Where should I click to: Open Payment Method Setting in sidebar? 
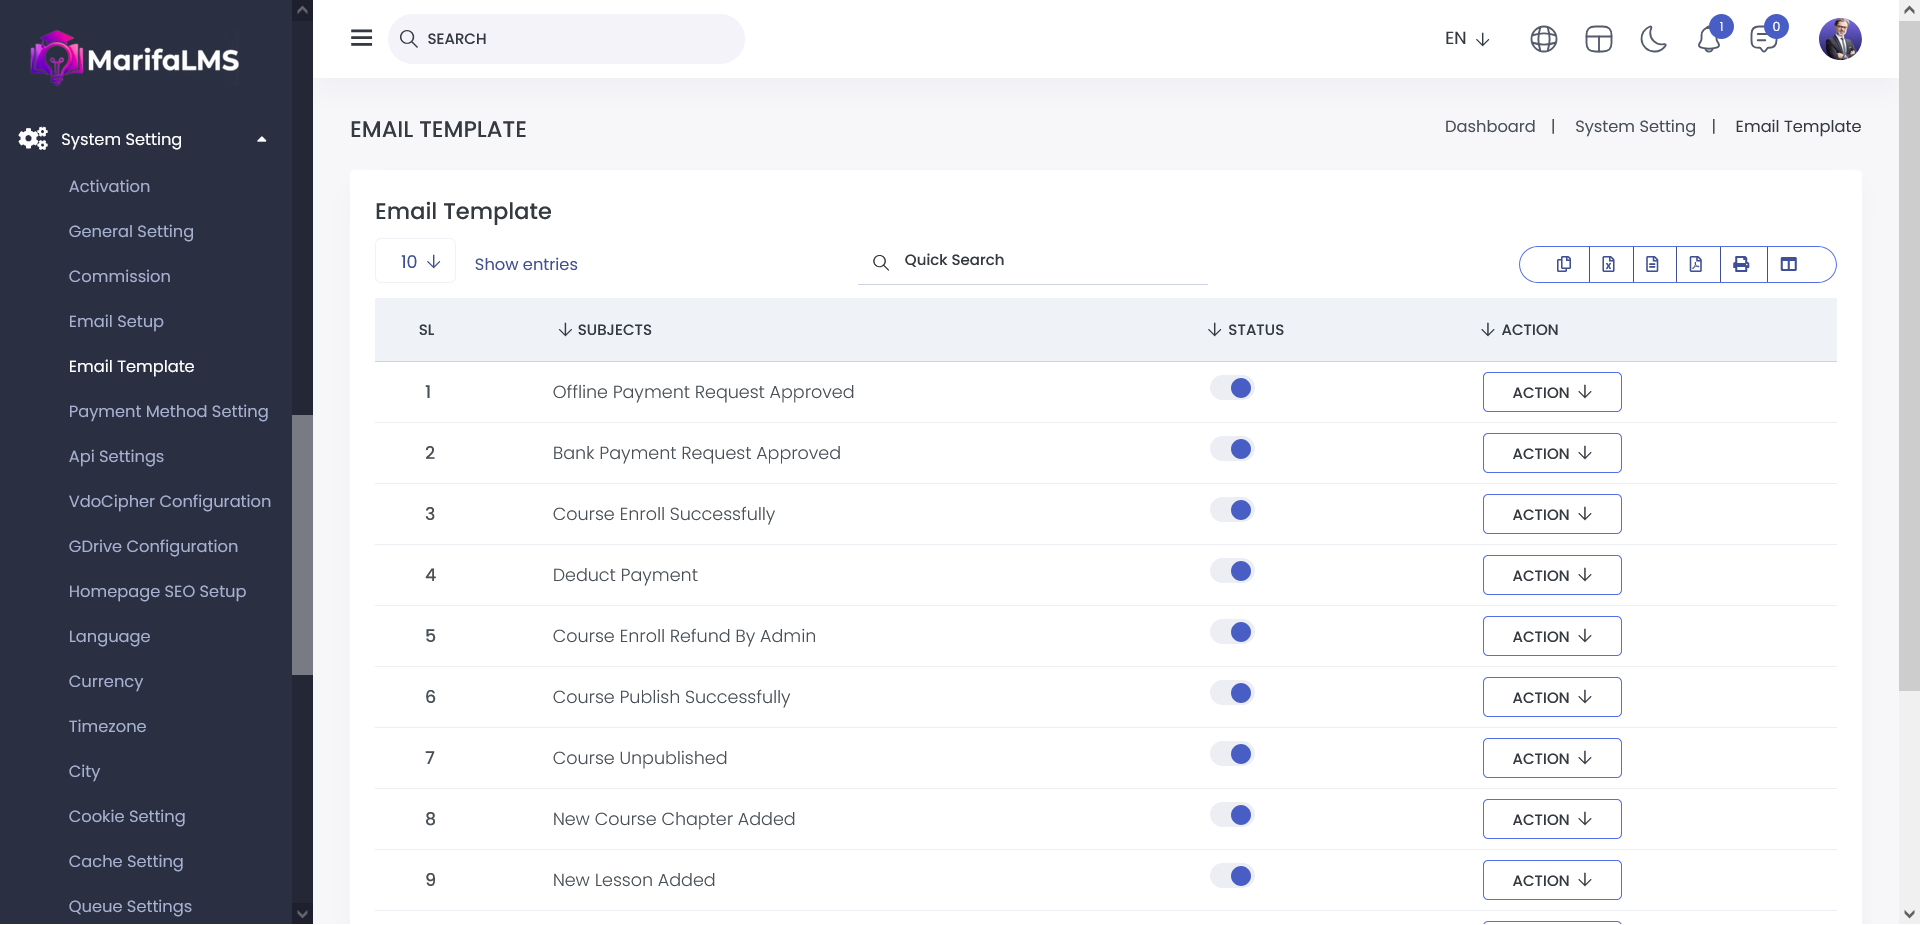point(168,411)
